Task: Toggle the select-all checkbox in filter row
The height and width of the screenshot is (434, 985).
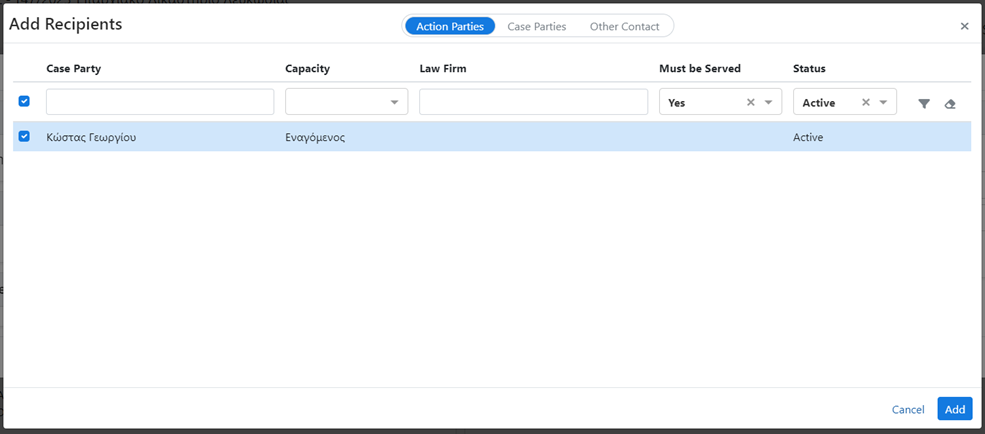Action: tap(25, 101)
